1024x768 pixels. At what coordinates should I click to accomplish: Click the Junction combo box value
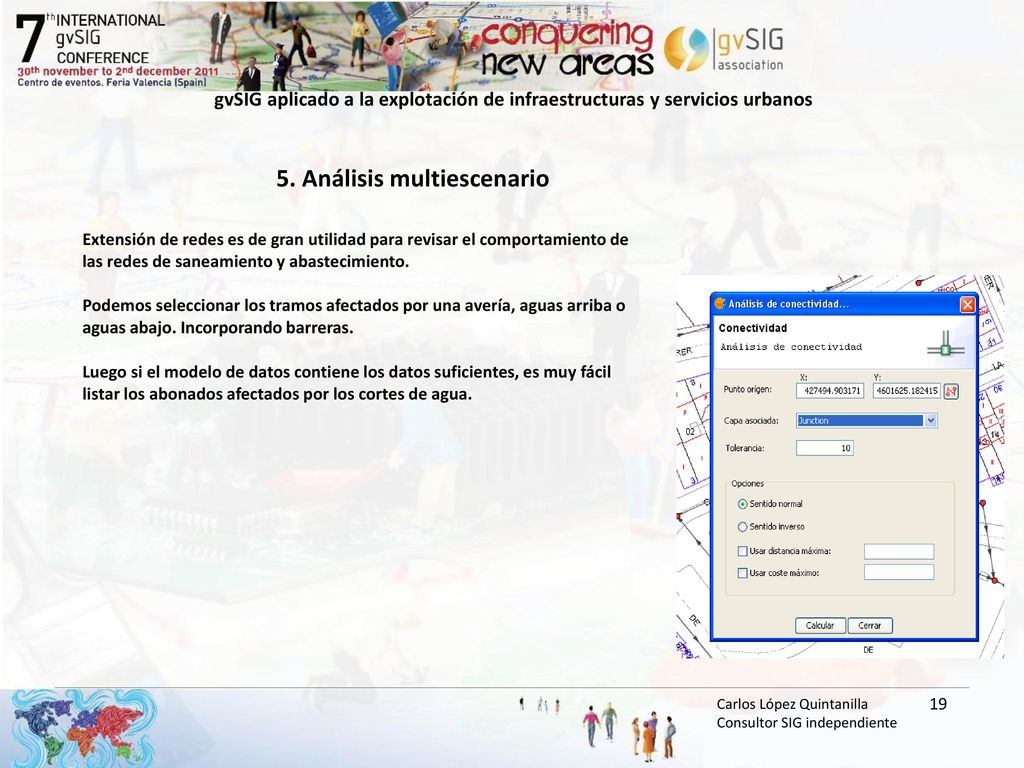859,421
